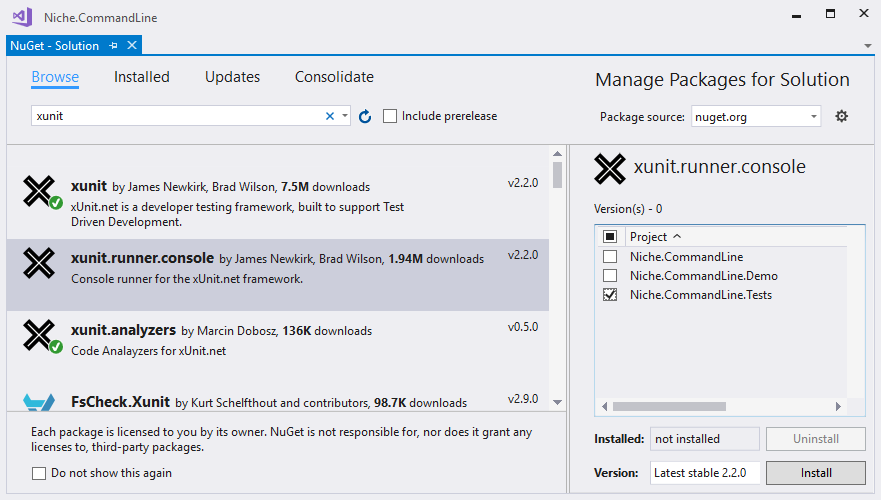The height and width of the screenshot is (500, 881).
Task: Switch to the Consolidate tab
Action: coord(334,77)
